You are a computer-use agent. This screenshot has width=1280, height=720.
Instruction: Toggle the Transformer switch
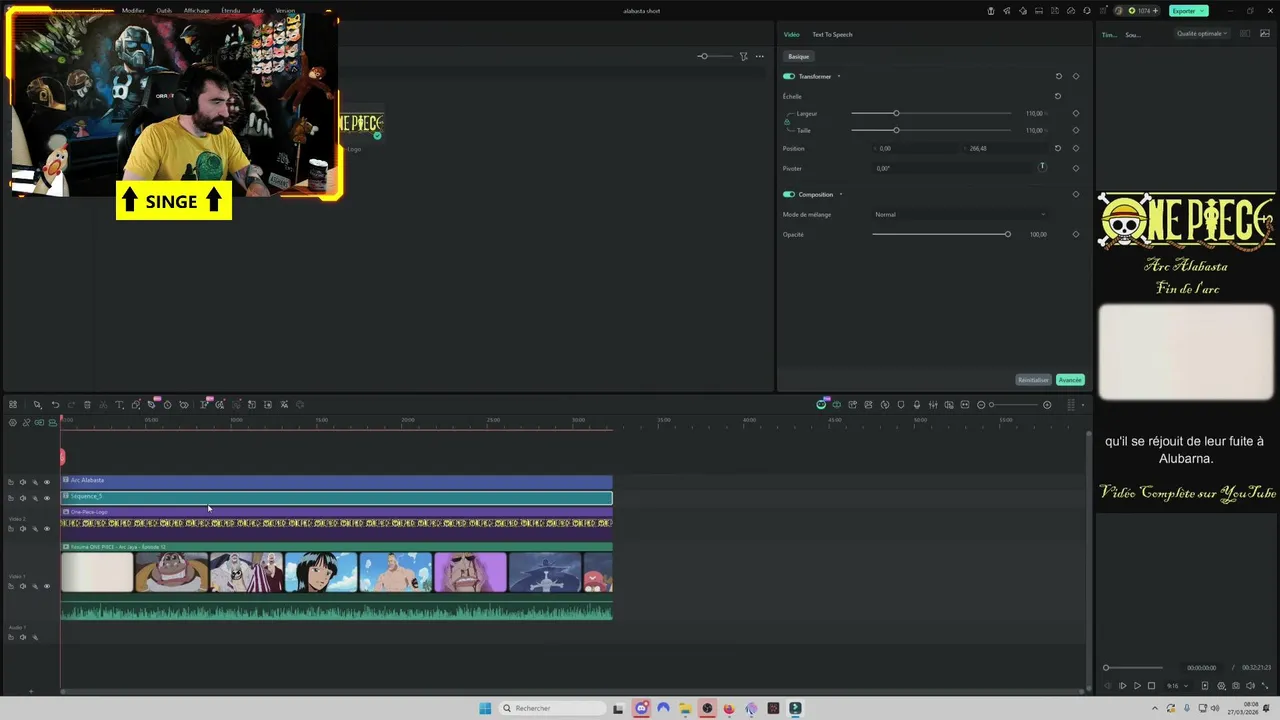point(789,76)
